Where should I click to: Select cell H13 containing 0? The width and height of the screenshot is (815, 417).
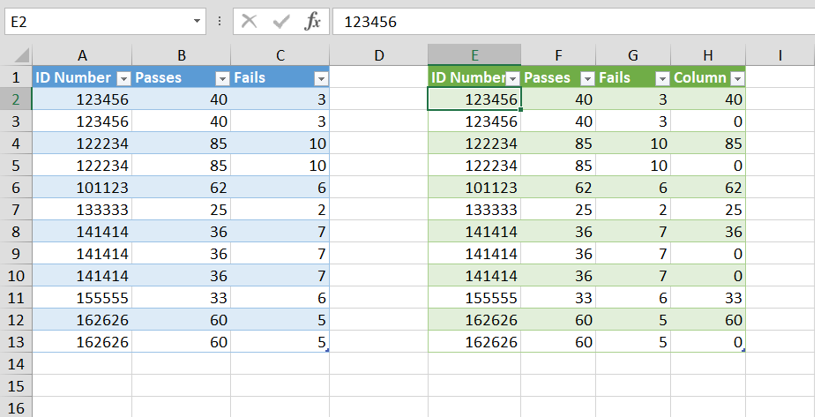tap(708, 342)
